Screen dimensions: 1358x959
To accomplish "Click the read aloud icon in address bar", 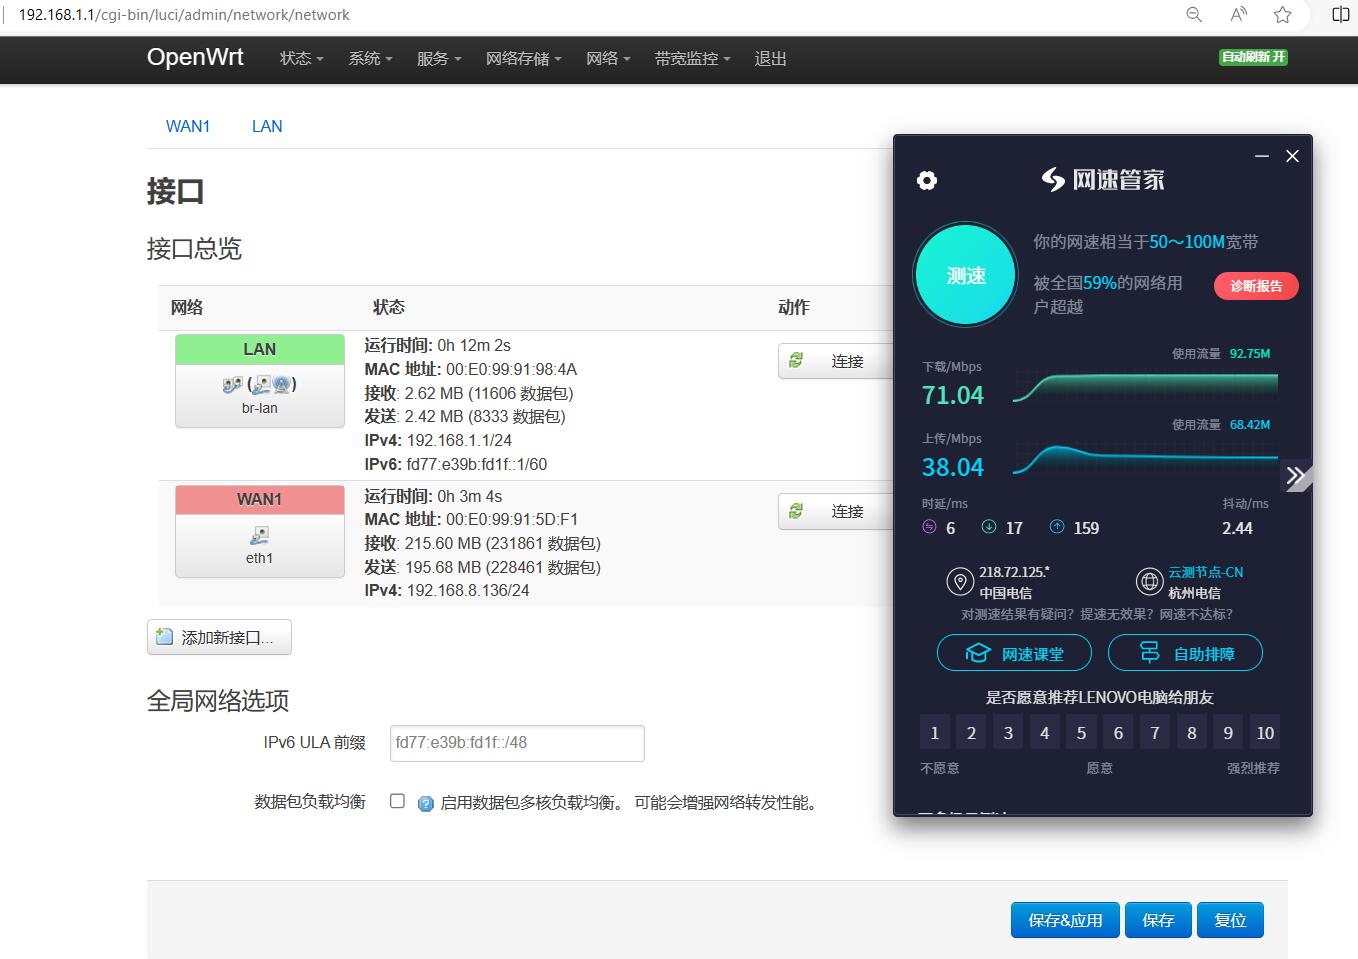I will (x=1239, y=14).
